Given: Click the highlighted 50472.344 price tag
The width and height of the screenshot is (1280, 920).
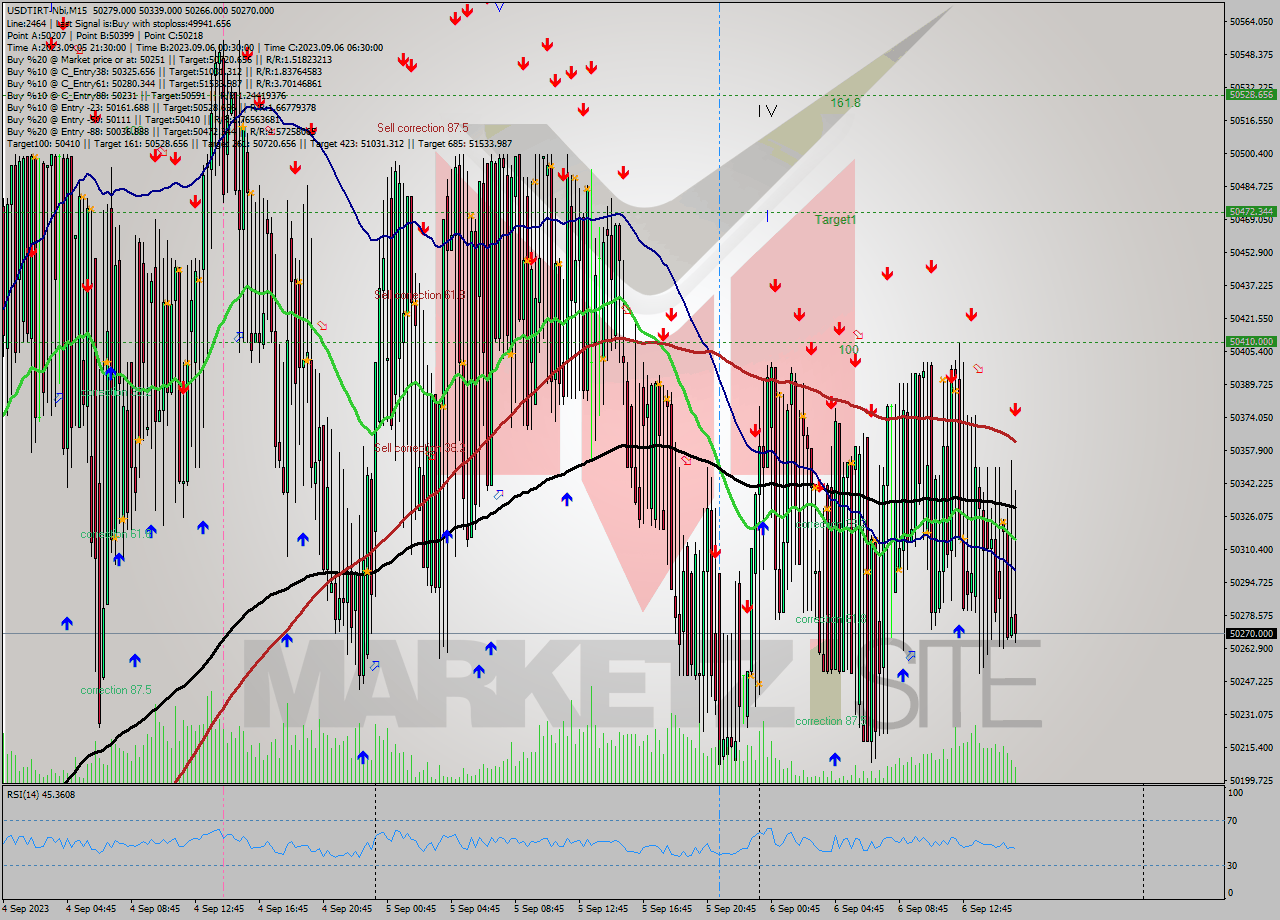Looking at the screenshot, I should [1251, 211].
